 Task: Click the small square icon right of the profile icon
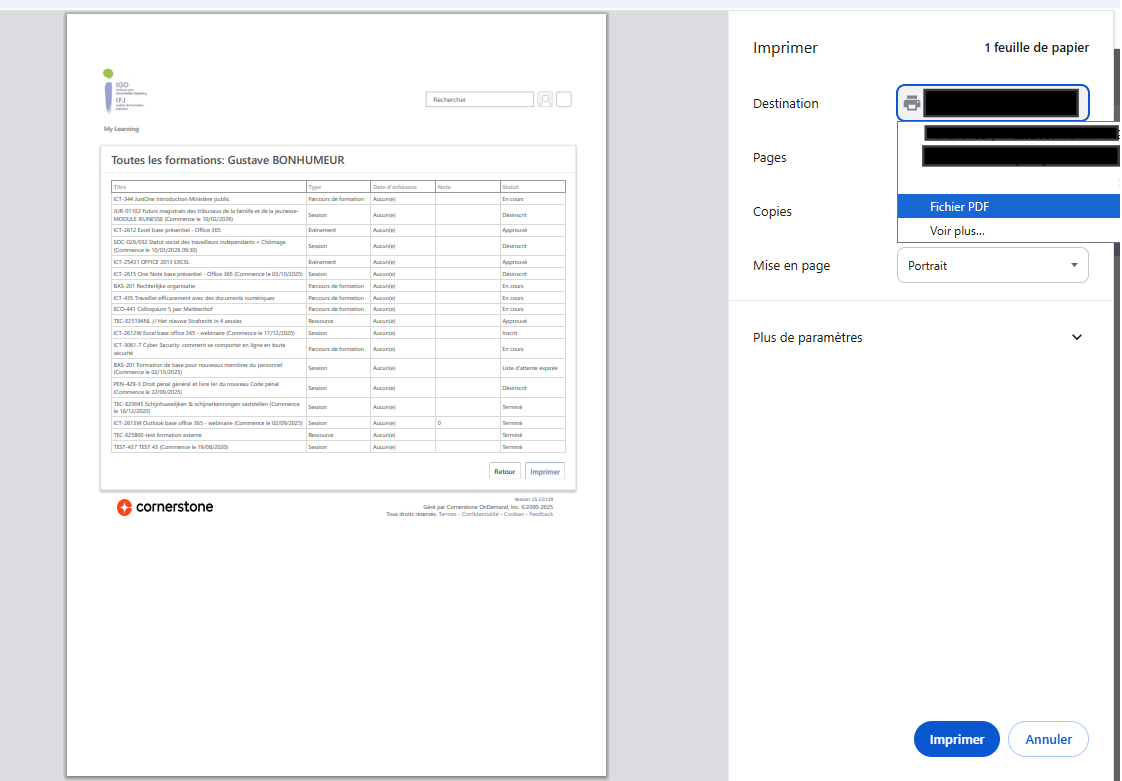click(564, 99)
